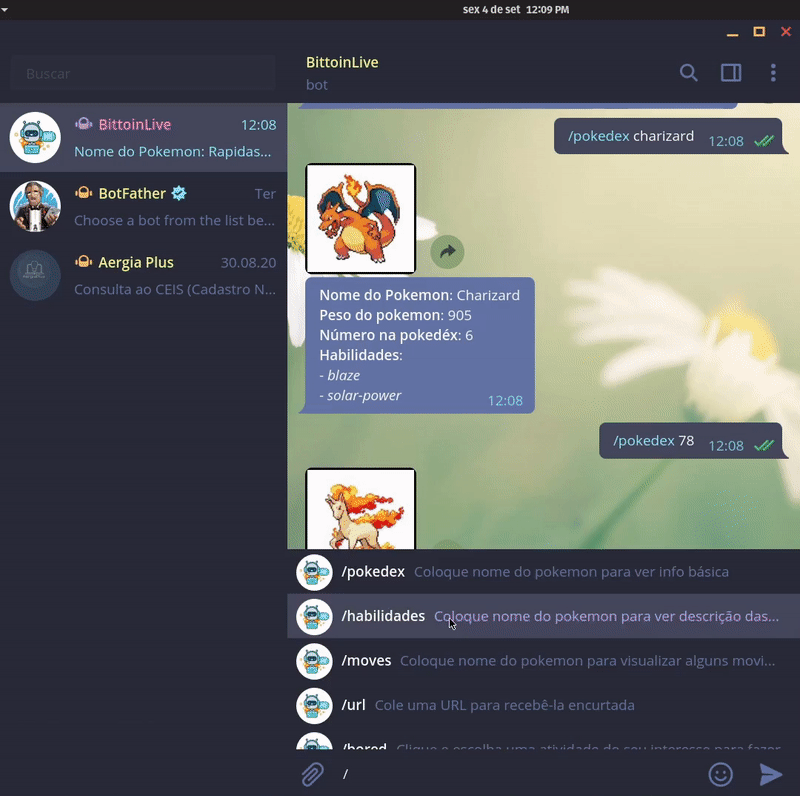This screenshot has width=800, height=796.
Task: Choose the /moves command suggestion
Action: click(543, 661)
